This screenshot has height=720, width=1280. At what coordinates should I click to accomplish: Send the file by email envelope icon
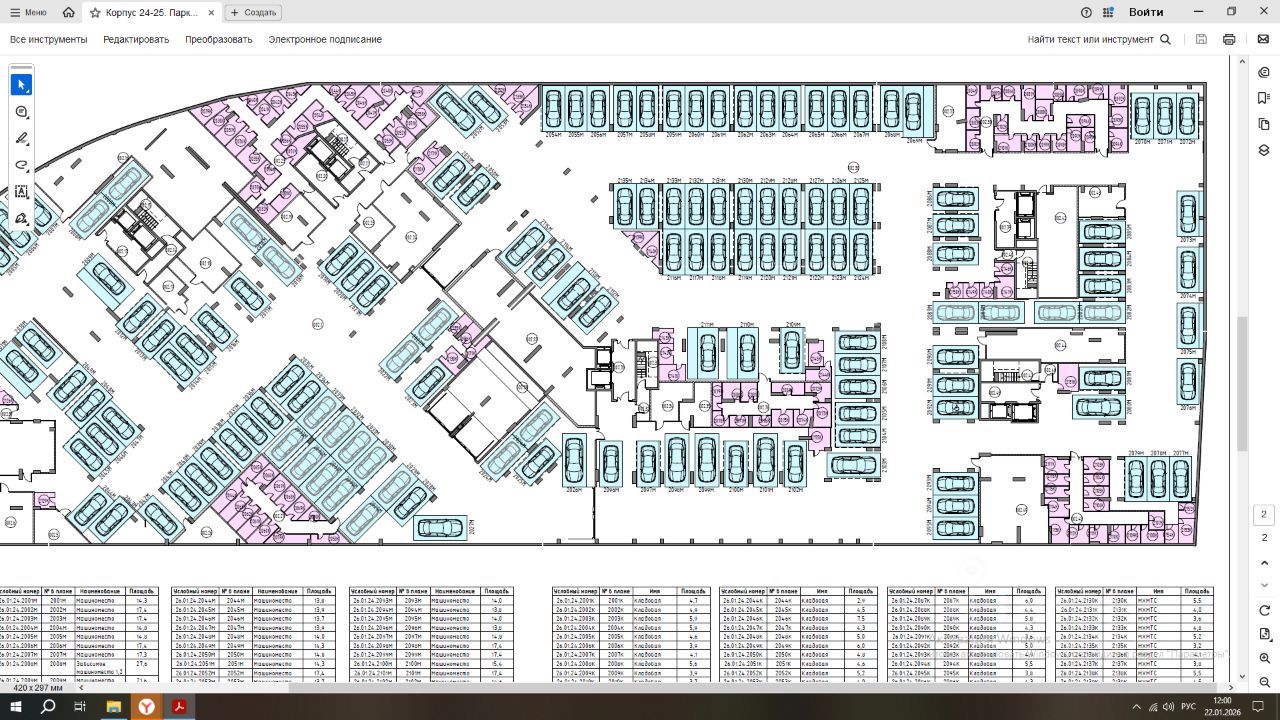pyautogui.click(x=1263, y=39)
